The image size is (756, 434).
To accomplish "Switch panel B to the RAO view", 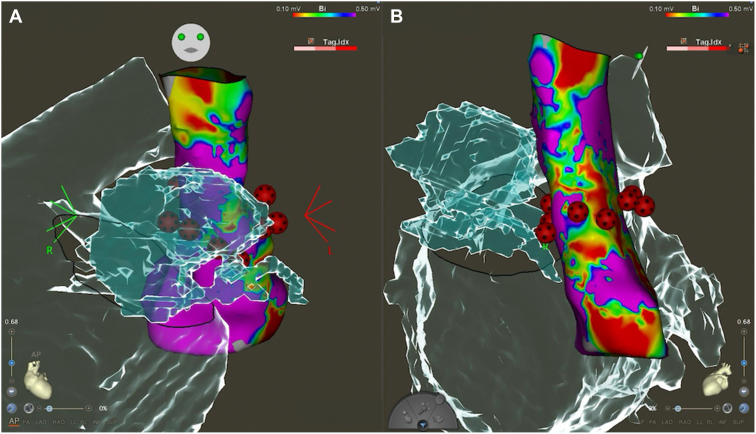I will click(x=685, y=422).
